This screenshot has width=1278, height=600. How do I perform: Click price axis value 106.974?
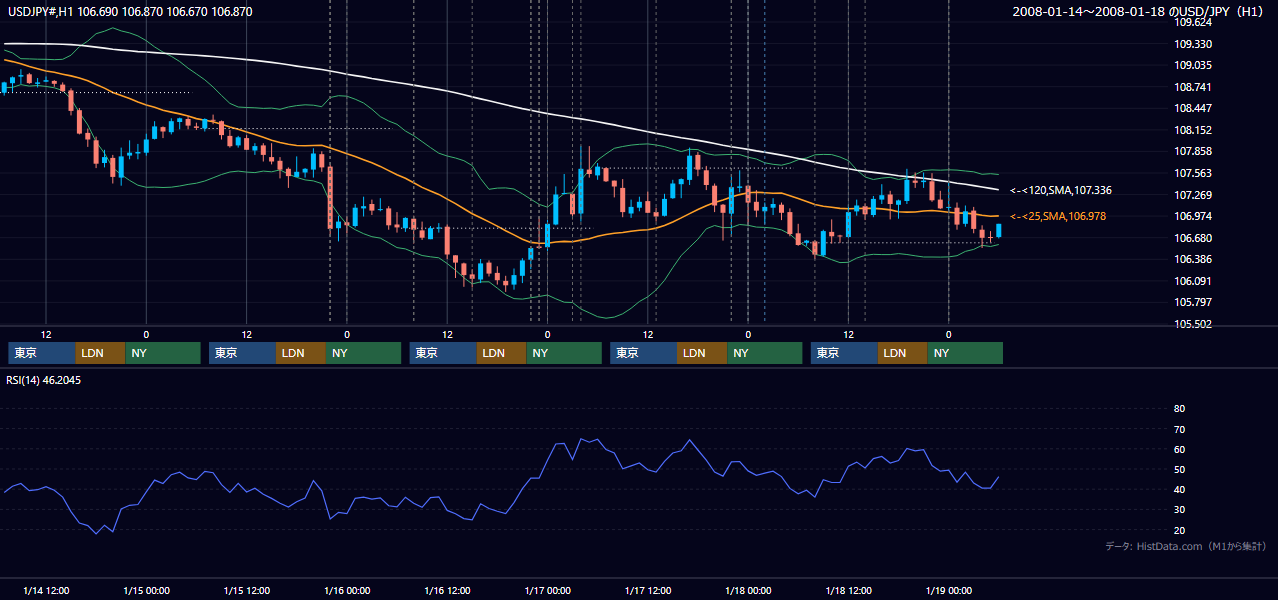click(x=1192, y=216)
